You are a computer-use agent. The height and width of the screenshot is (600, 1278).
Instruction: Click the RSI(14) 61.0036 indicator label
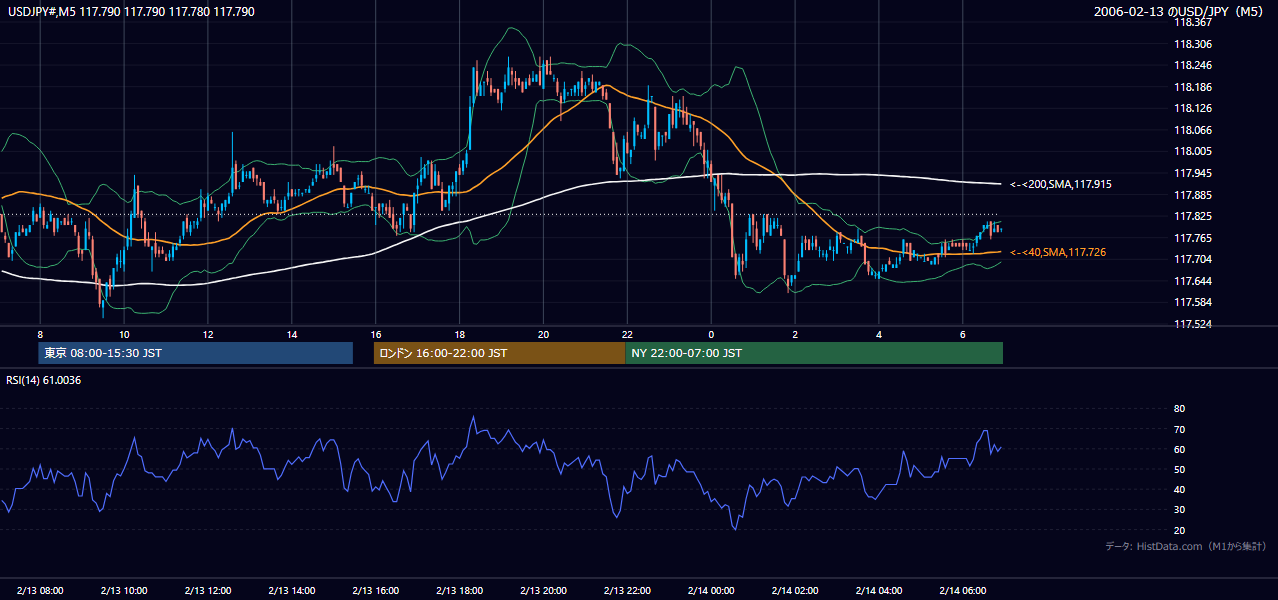tap(44, 380)
